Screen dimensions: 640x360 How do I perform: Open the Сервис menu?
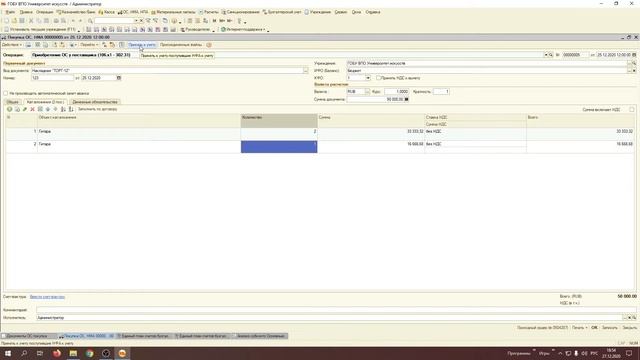341,12
